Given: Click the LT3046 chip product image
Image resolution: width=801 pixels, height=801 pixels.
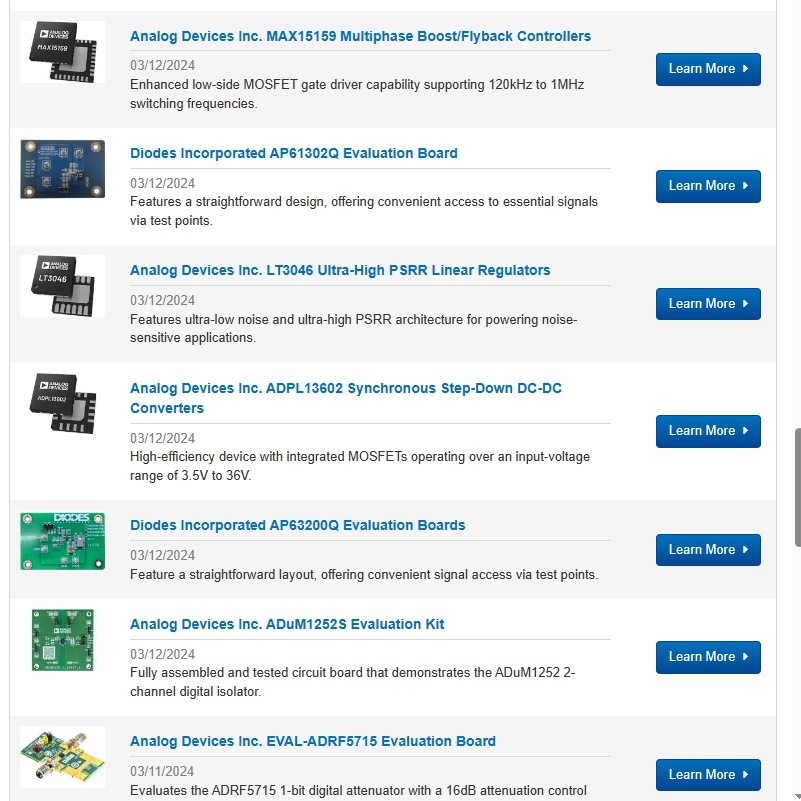Looking at the screenshot, I should click(x=62, y=286).
